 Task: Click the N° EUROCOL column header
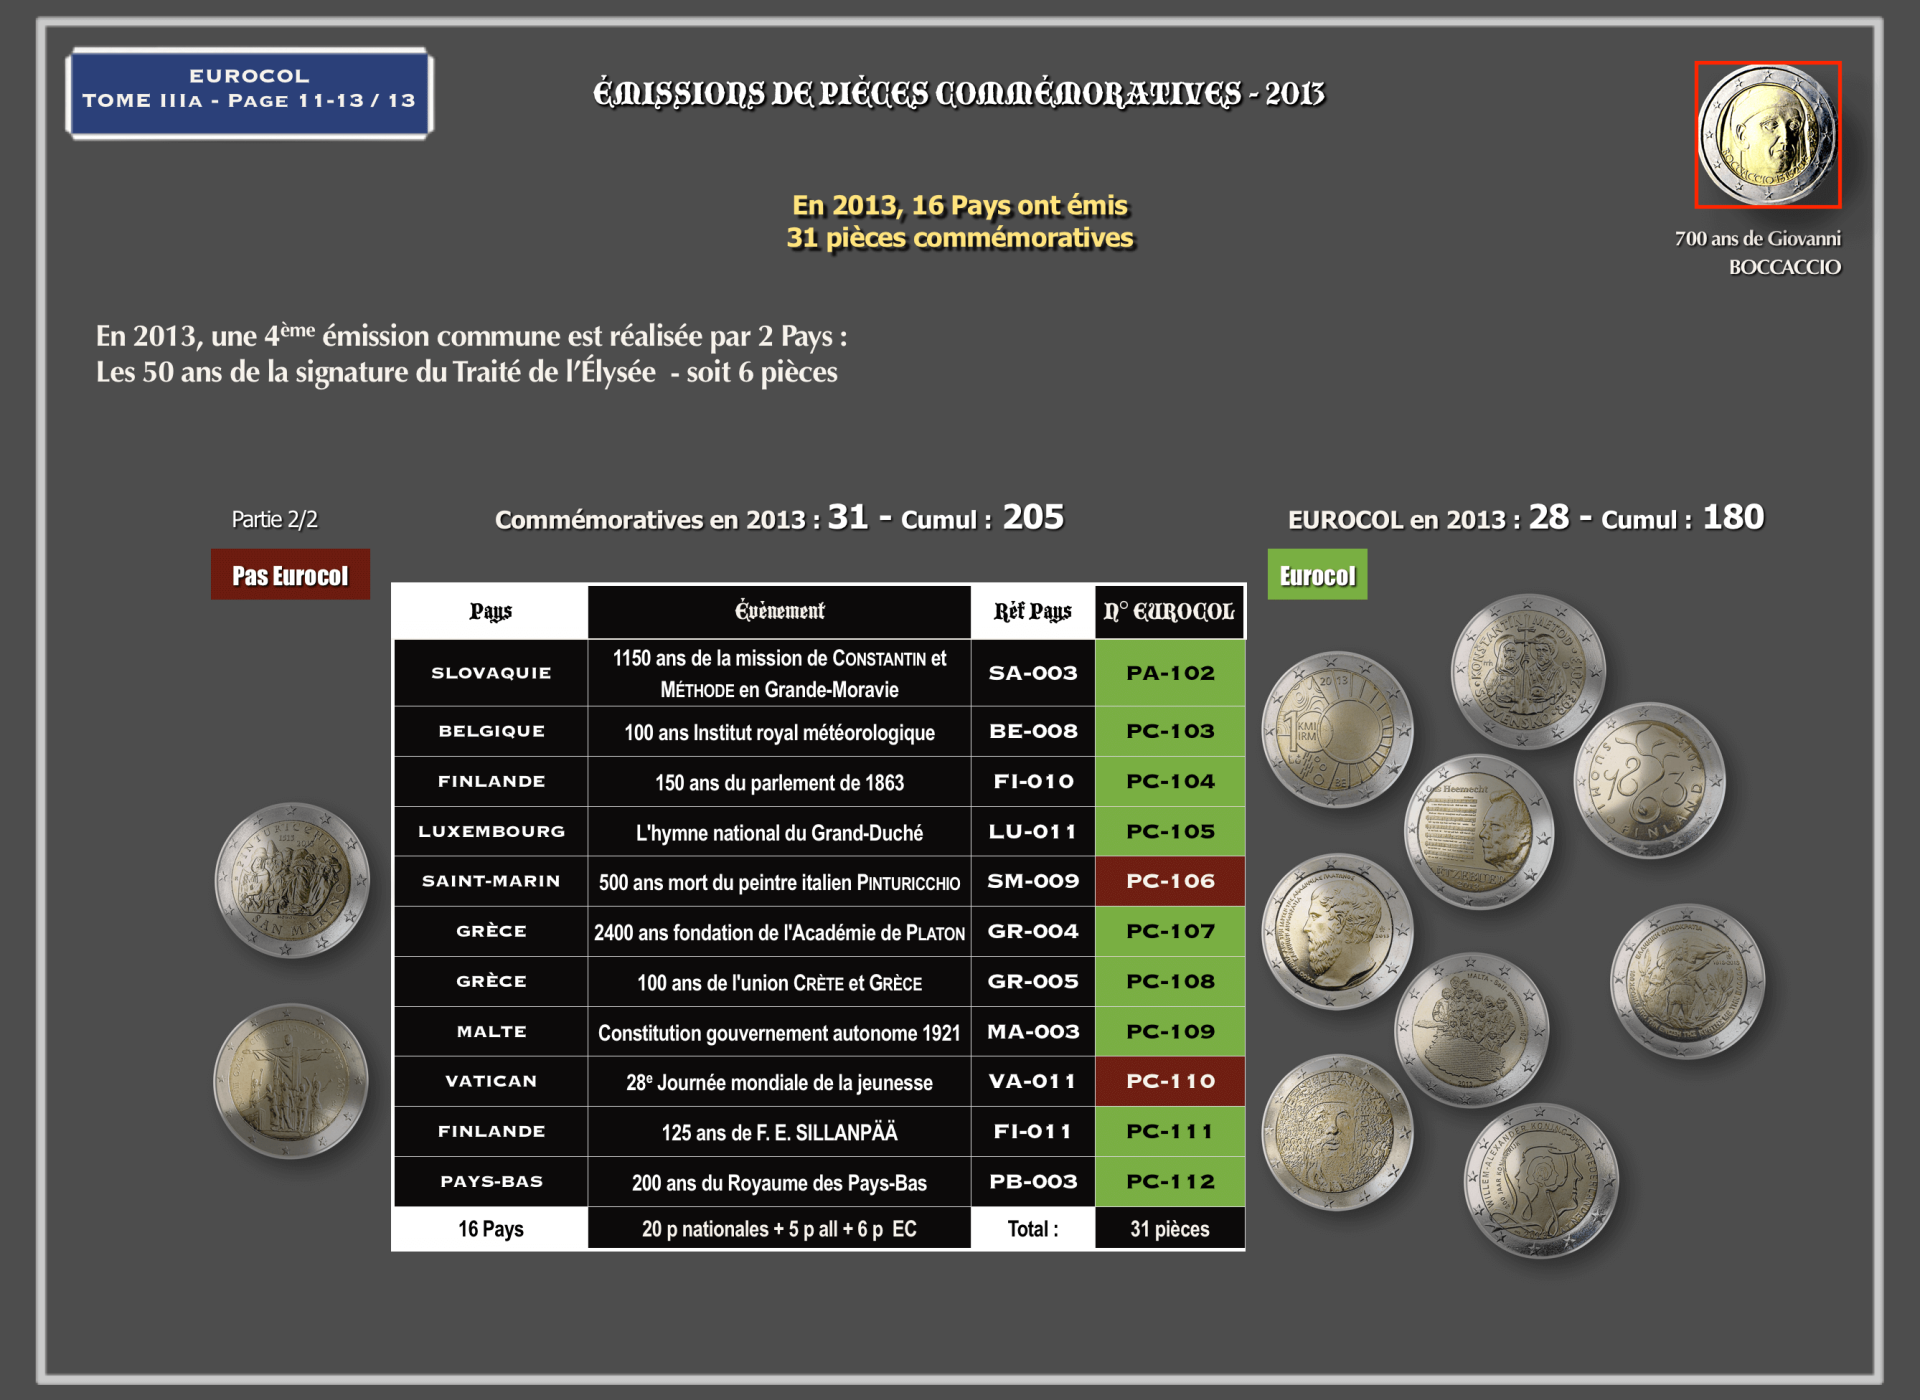point(1170,611)
